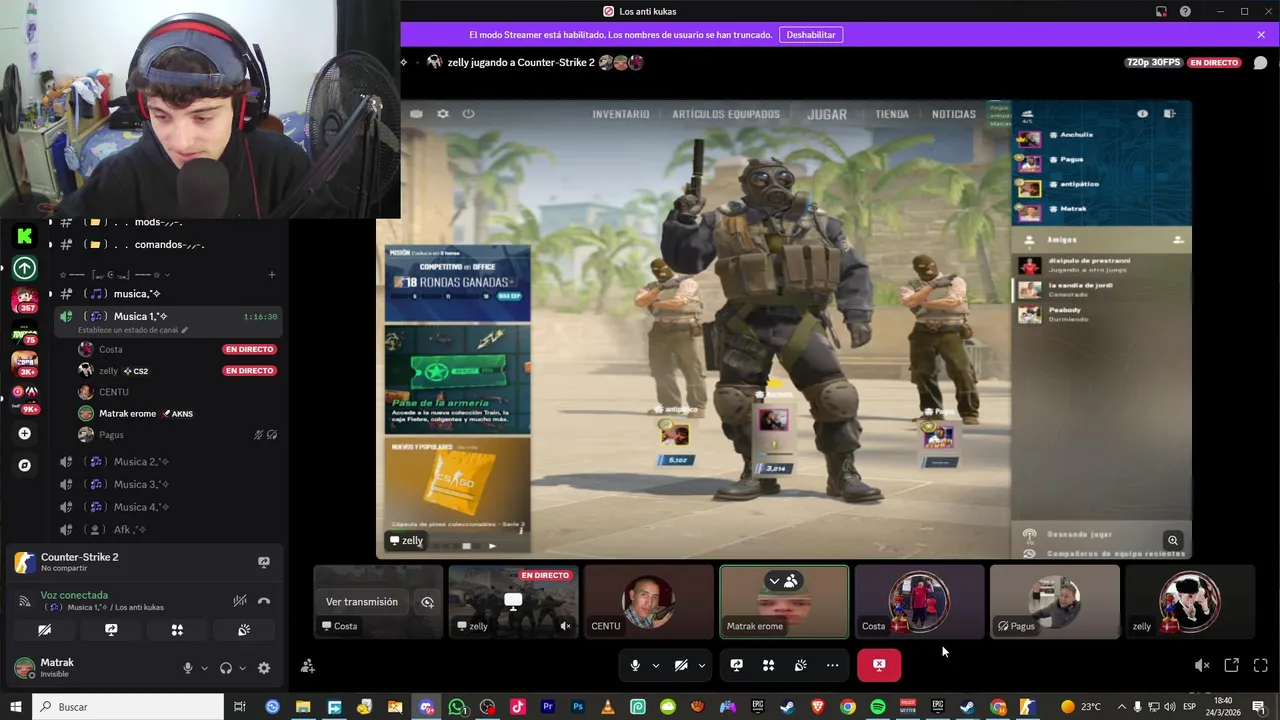Edit channel status pencil icon
1280x720 pixels.
[x=184, y=330]
